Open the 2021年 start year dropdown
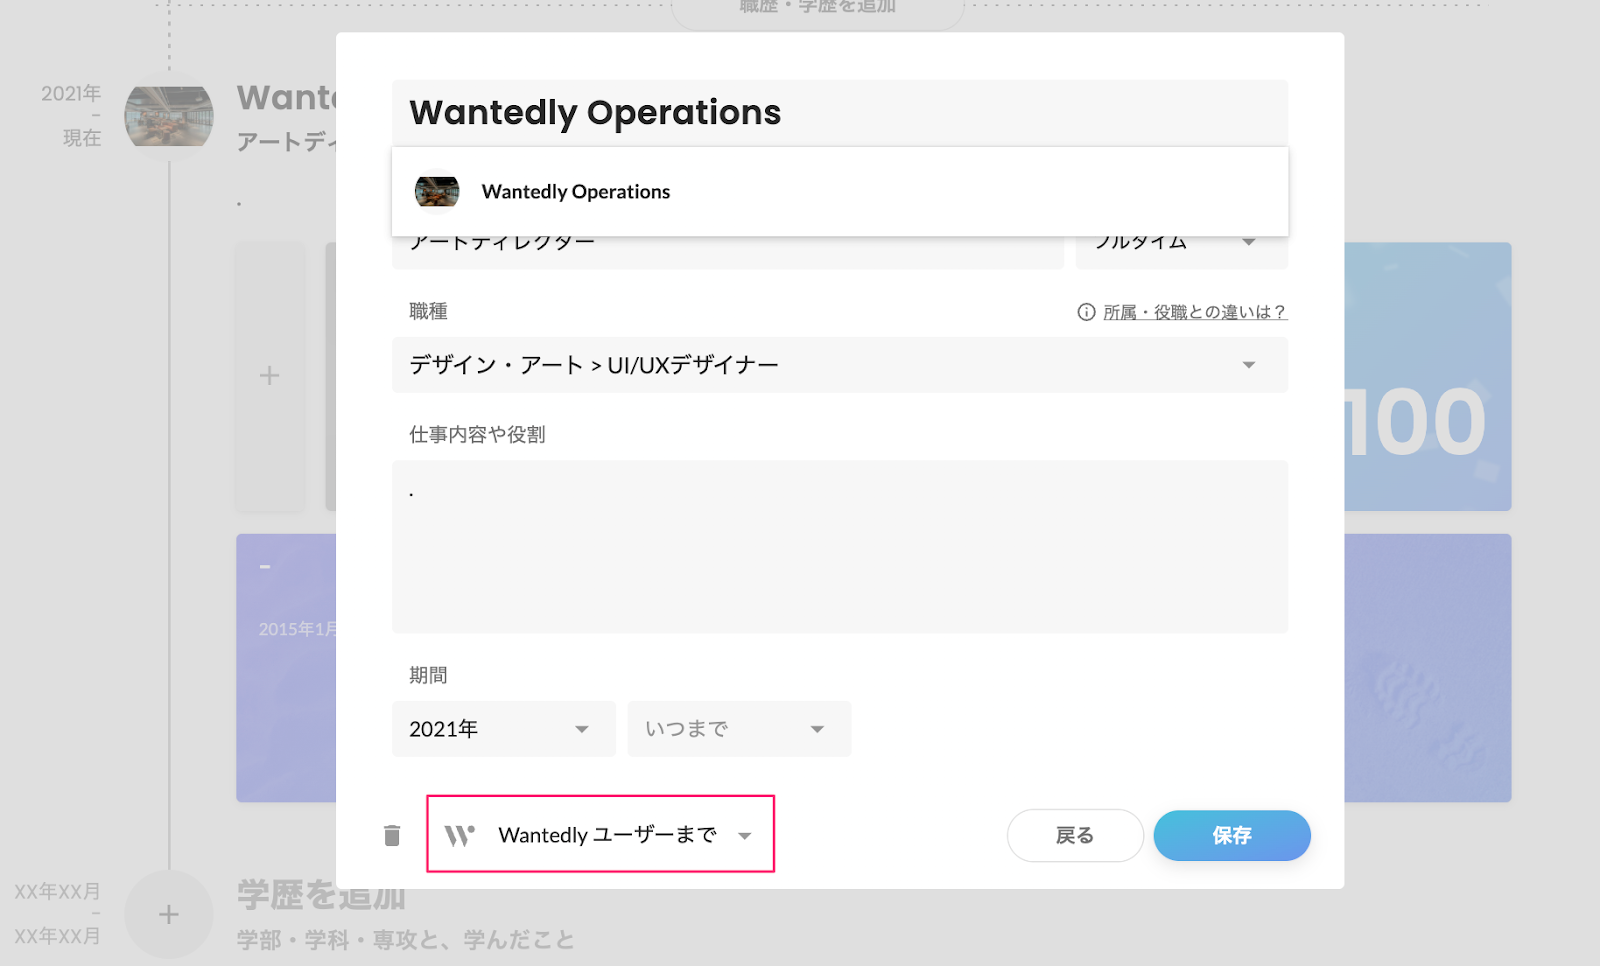The image size is (1600, 966). pos(503,729)
